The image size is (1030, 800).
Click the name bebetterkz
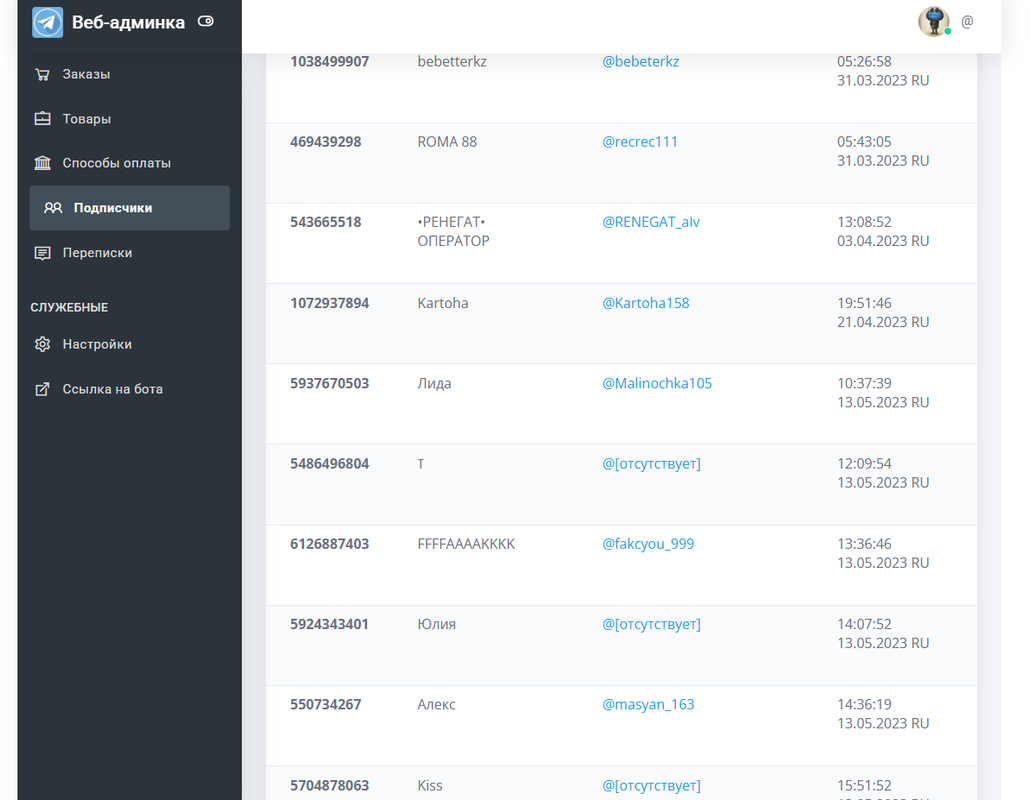[x=452, y=62]
